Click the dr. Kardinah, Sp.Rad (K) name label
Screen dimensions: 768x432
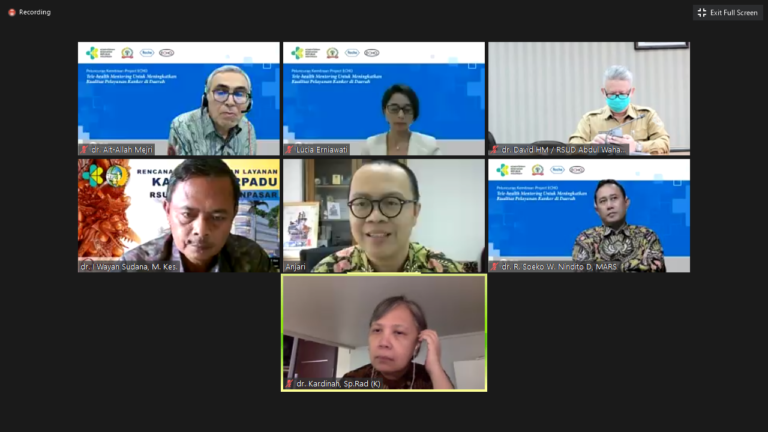point(338,384)
